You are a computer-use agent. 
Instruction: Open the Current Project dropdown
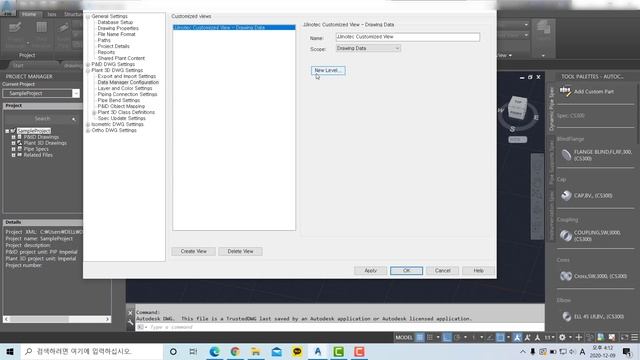pyautogui.click(x=76, y=93)
